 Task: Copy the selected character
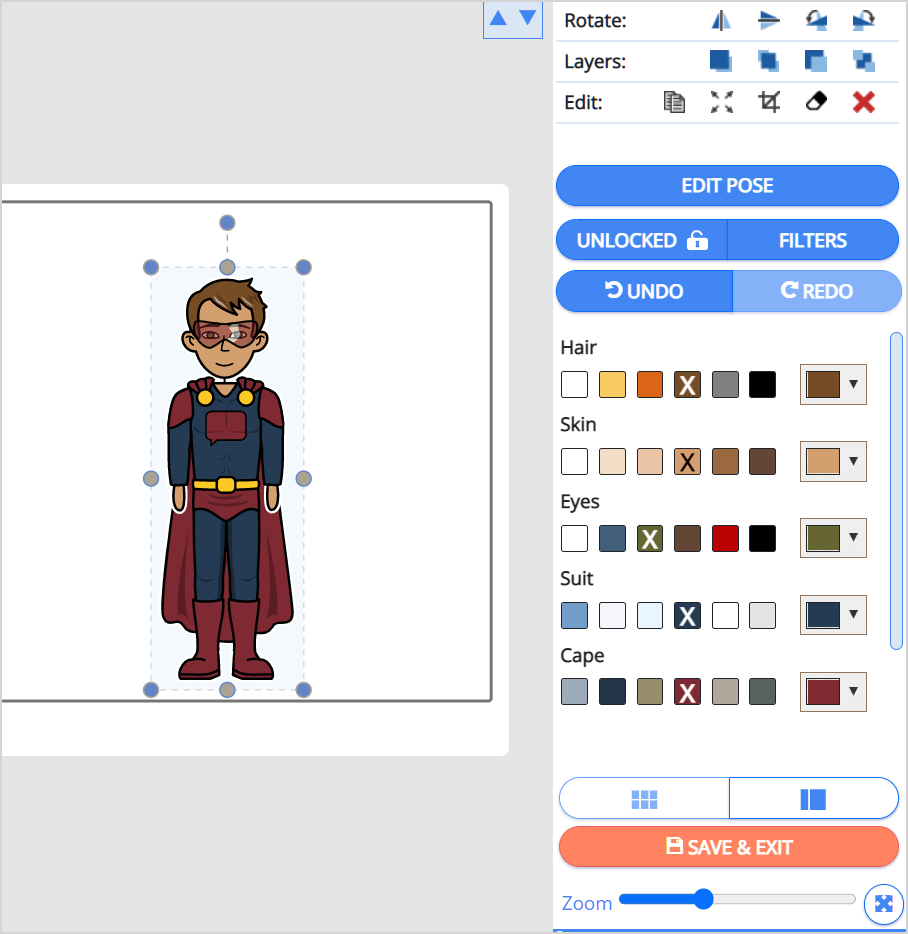(x=674, y=102)
